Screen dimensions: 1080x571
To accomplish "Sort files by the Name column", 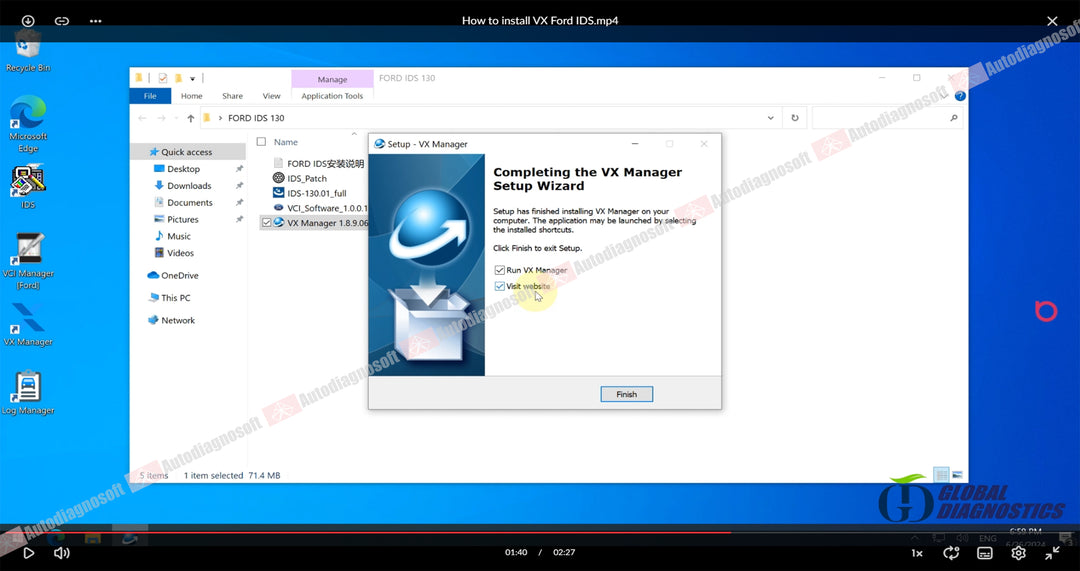I will (286, 142).
